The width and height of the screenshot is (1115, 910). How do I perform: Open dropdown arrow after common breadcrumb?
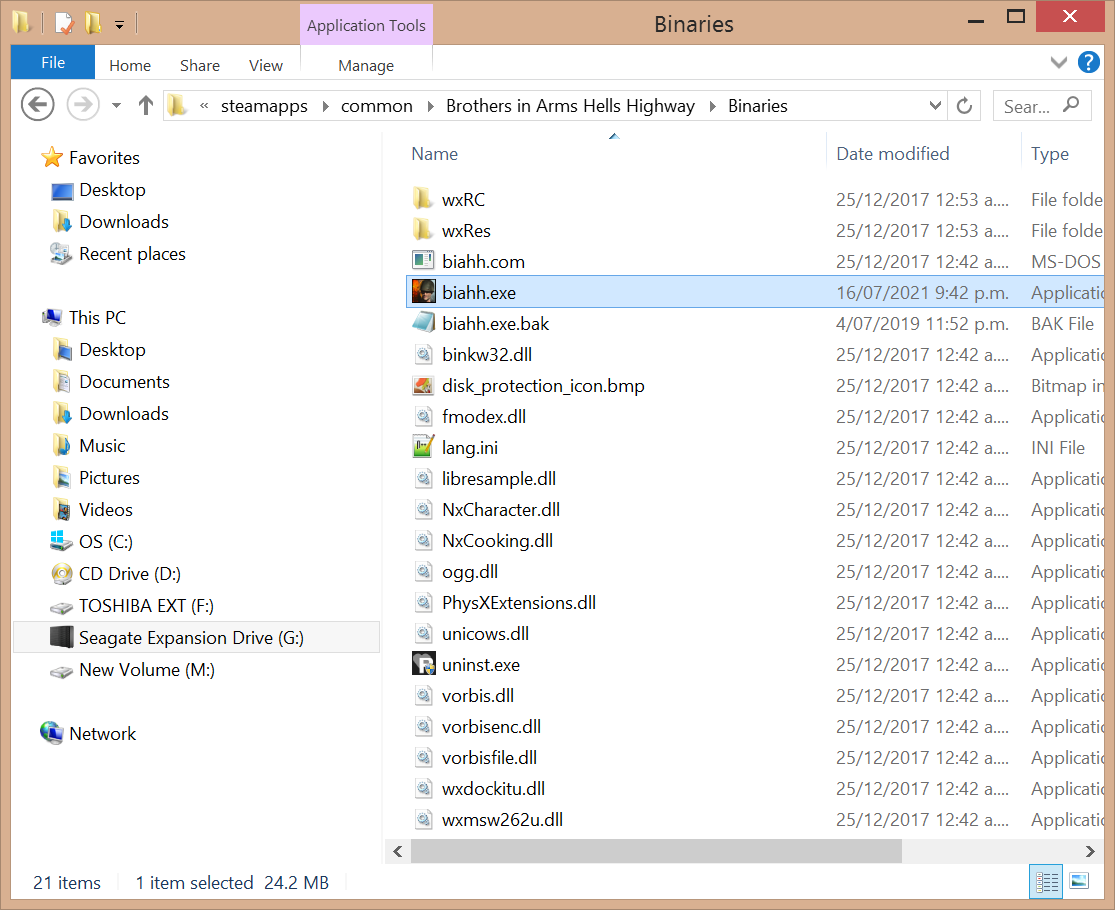pos(430,106)
